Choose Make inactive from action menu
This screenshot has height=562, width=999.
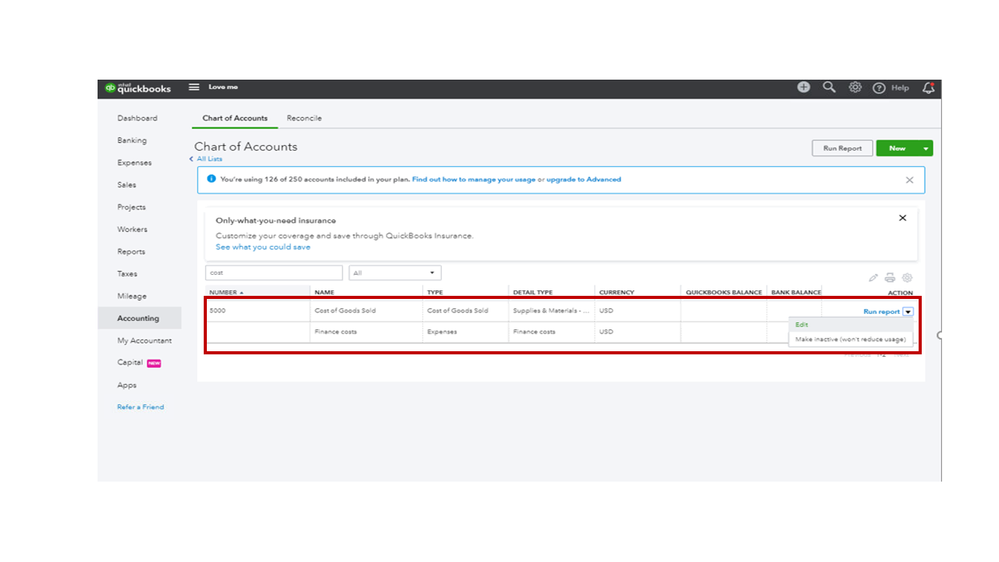click(851, 340)
